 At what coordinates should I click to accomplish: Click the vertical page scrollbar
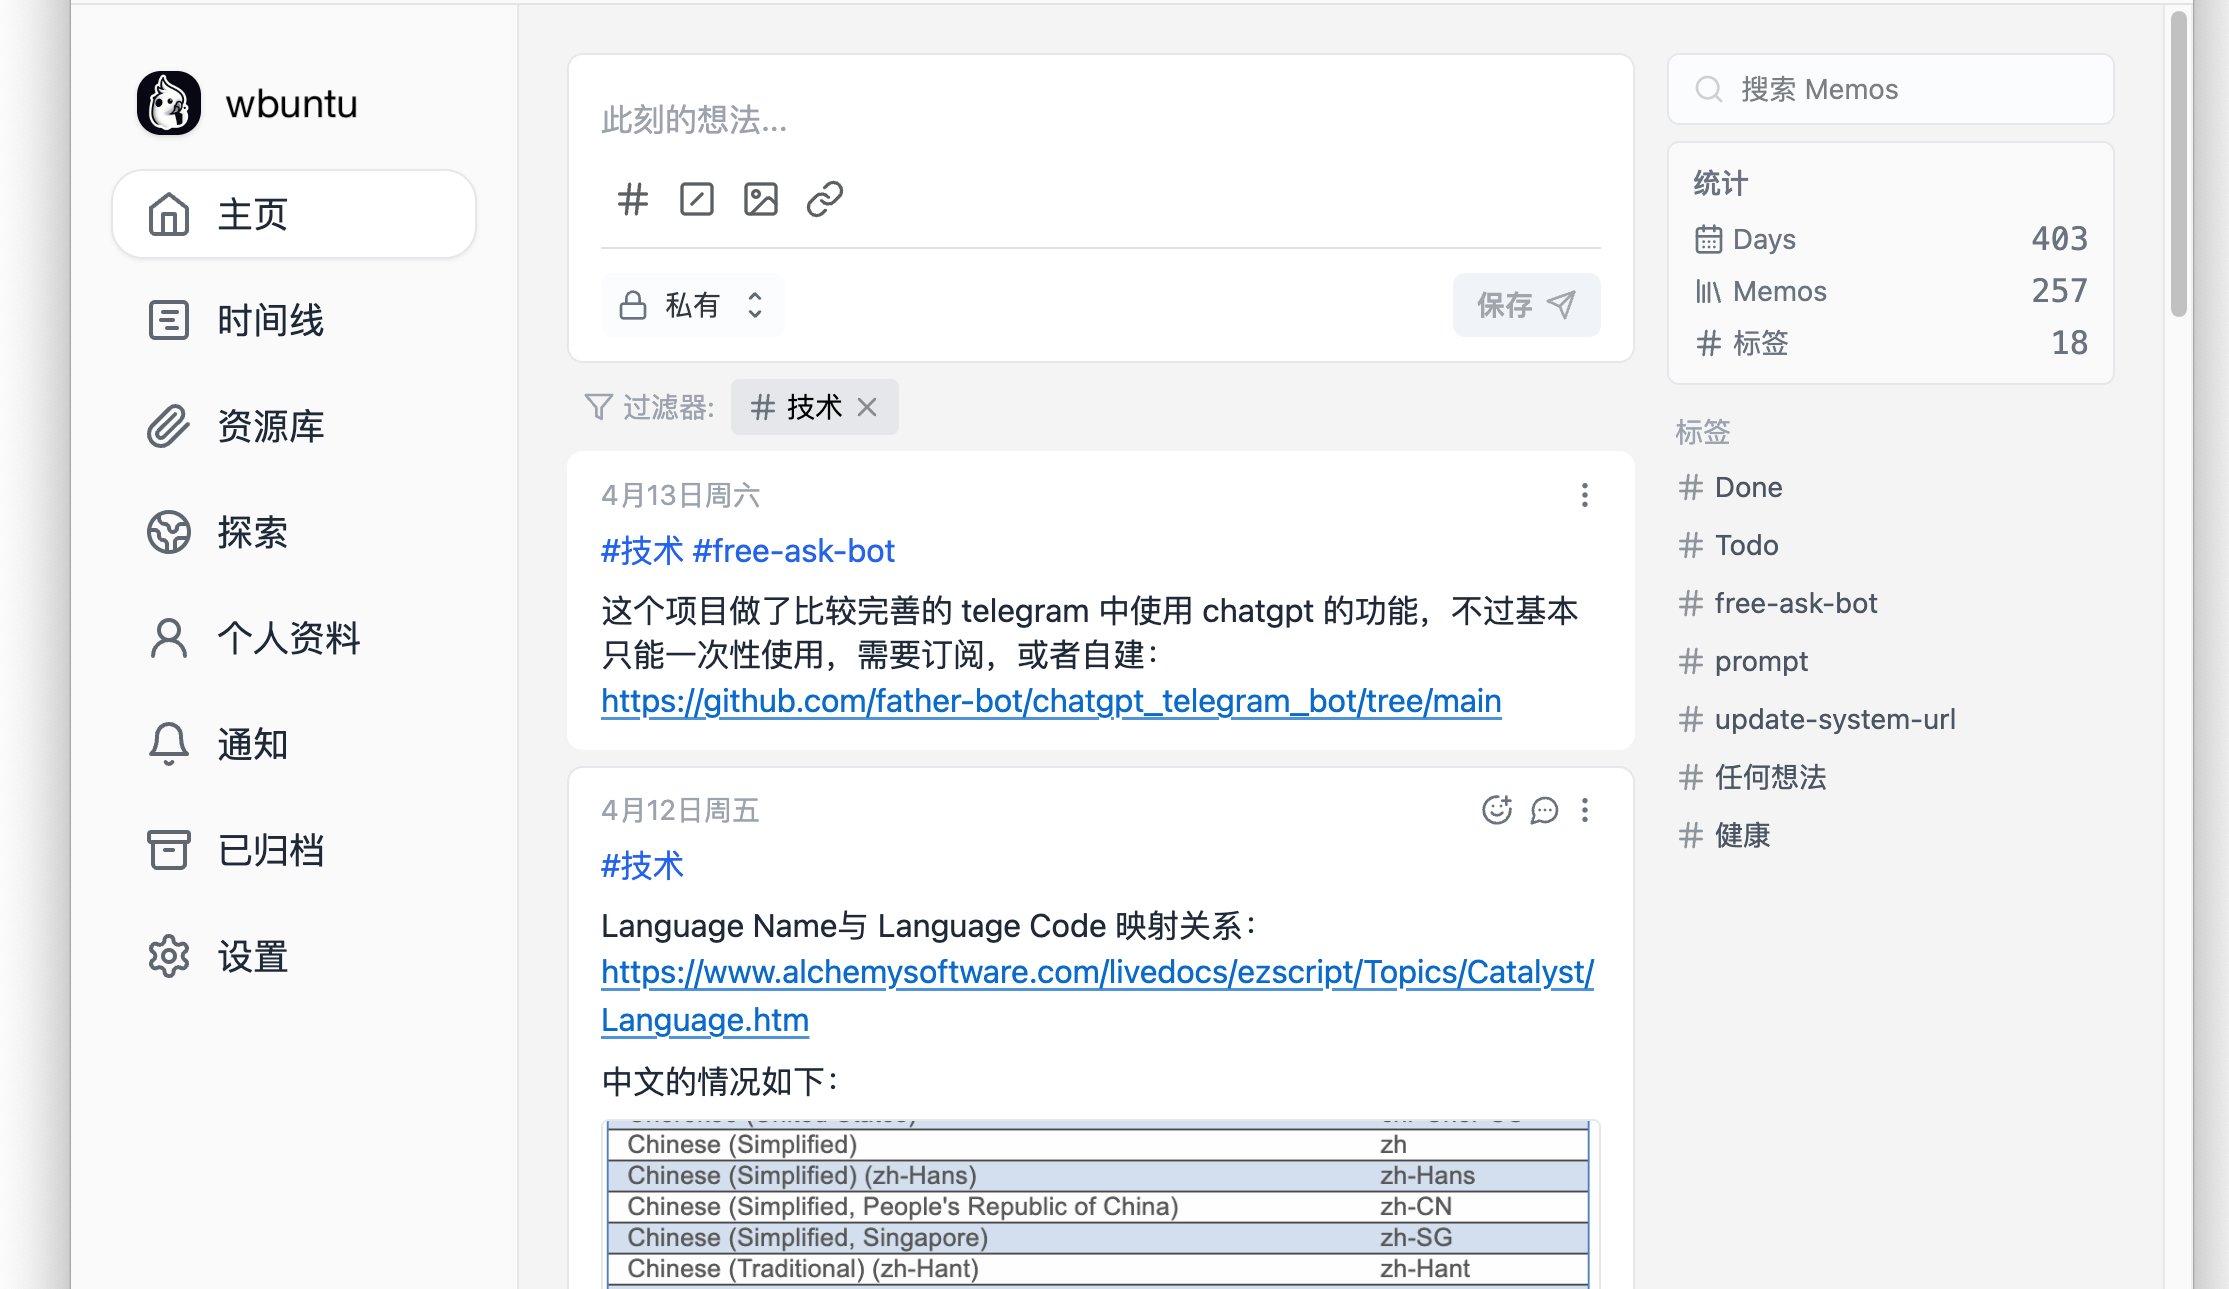(2178, 165)
